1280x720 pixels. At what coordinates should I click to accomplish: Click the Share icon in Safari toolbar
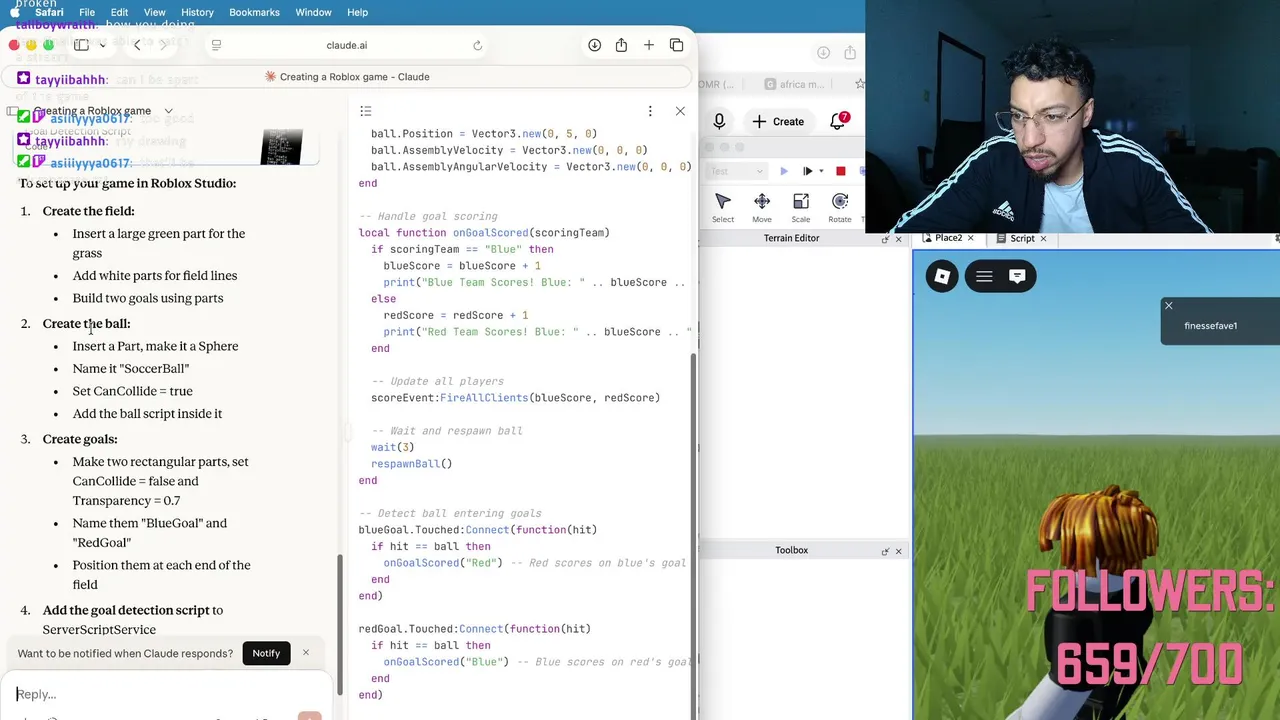[621, 45]
